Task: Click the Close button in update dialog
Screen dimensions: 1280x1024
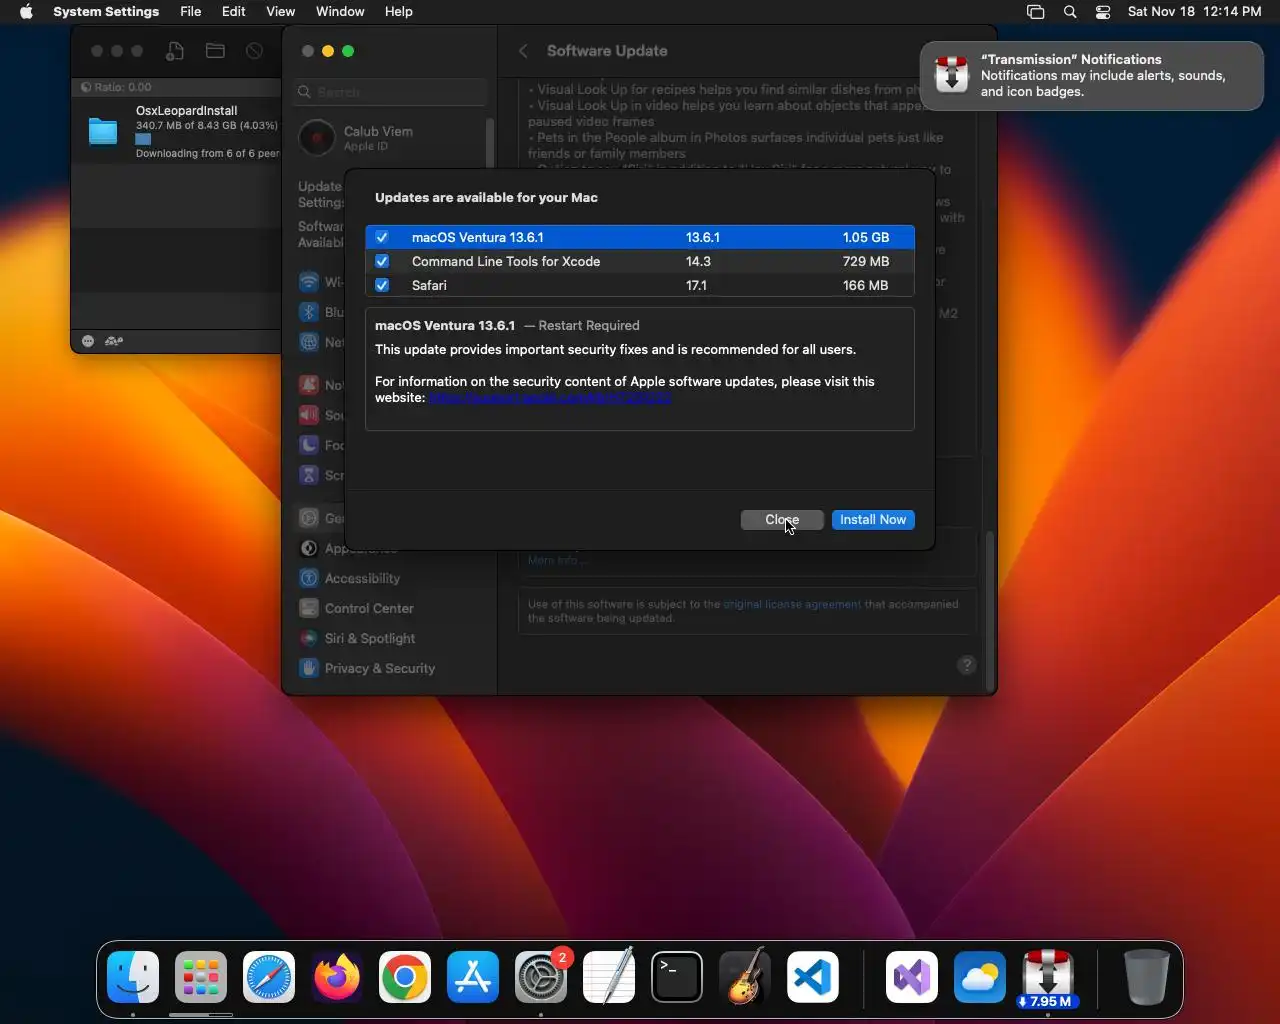Action: (x=782, y=520)
